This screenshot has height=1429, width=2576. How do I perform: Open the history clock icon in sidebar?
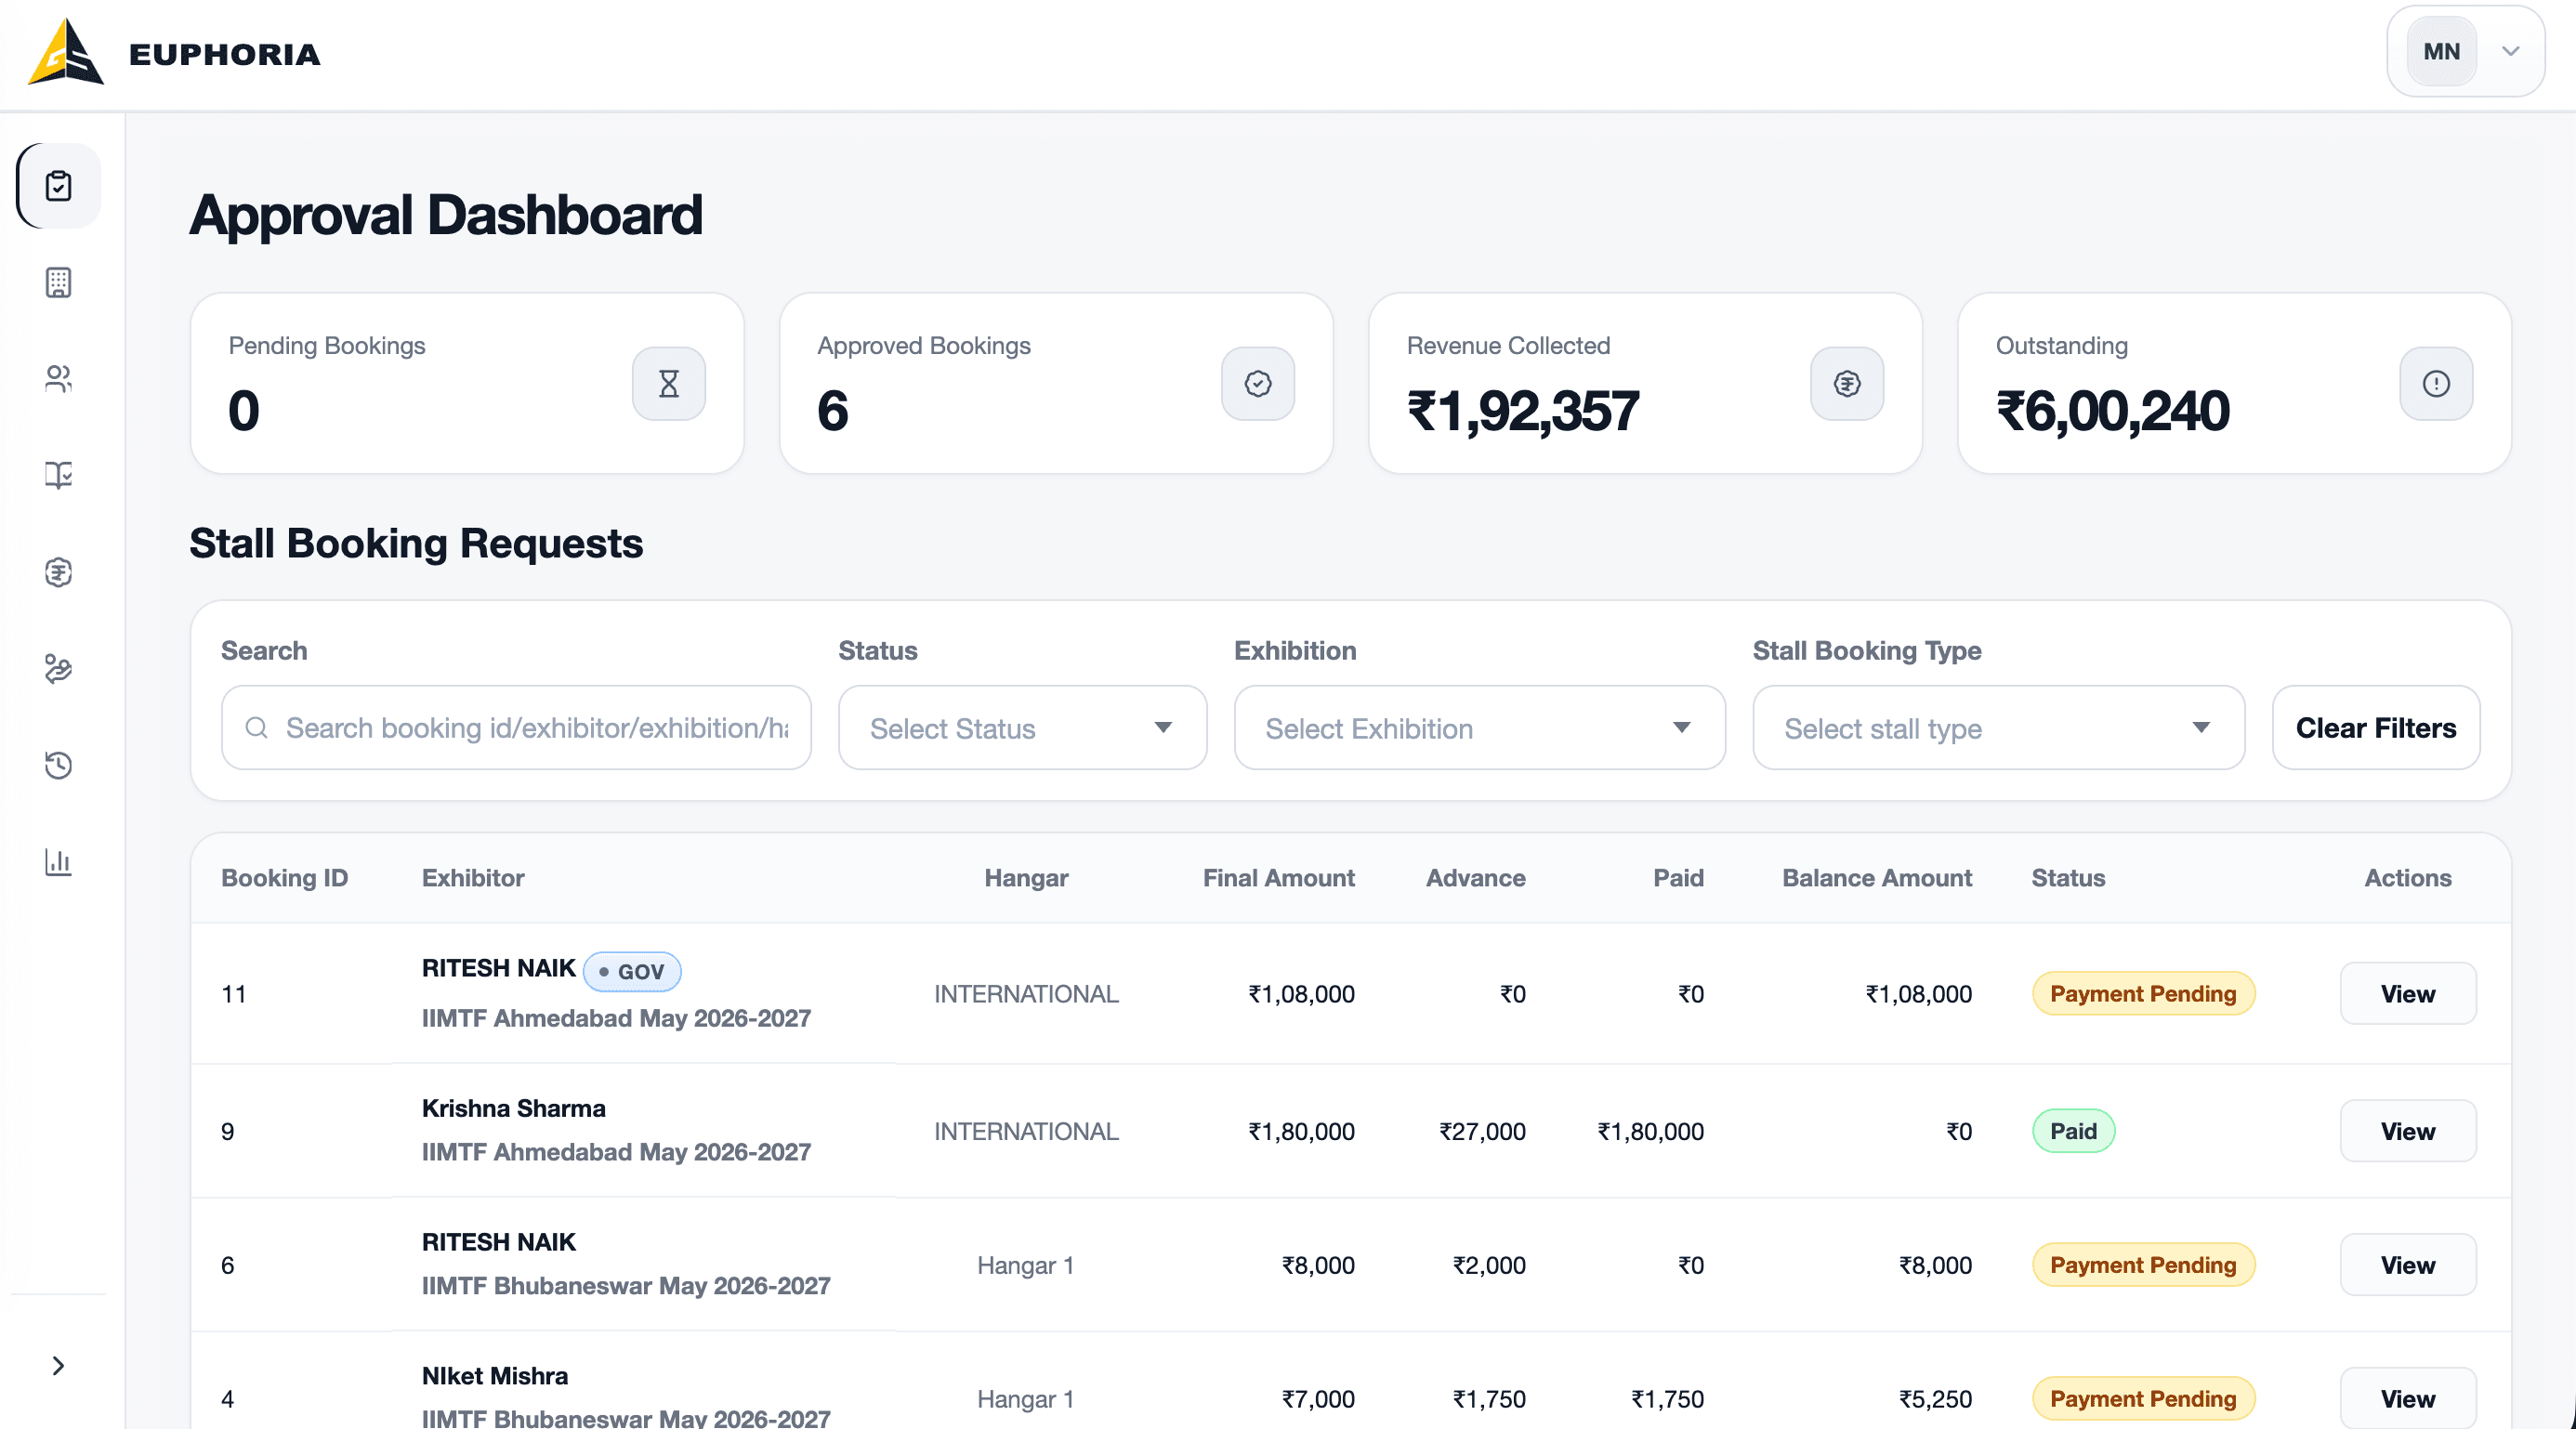pyautogui.click(x=59, y=765)
